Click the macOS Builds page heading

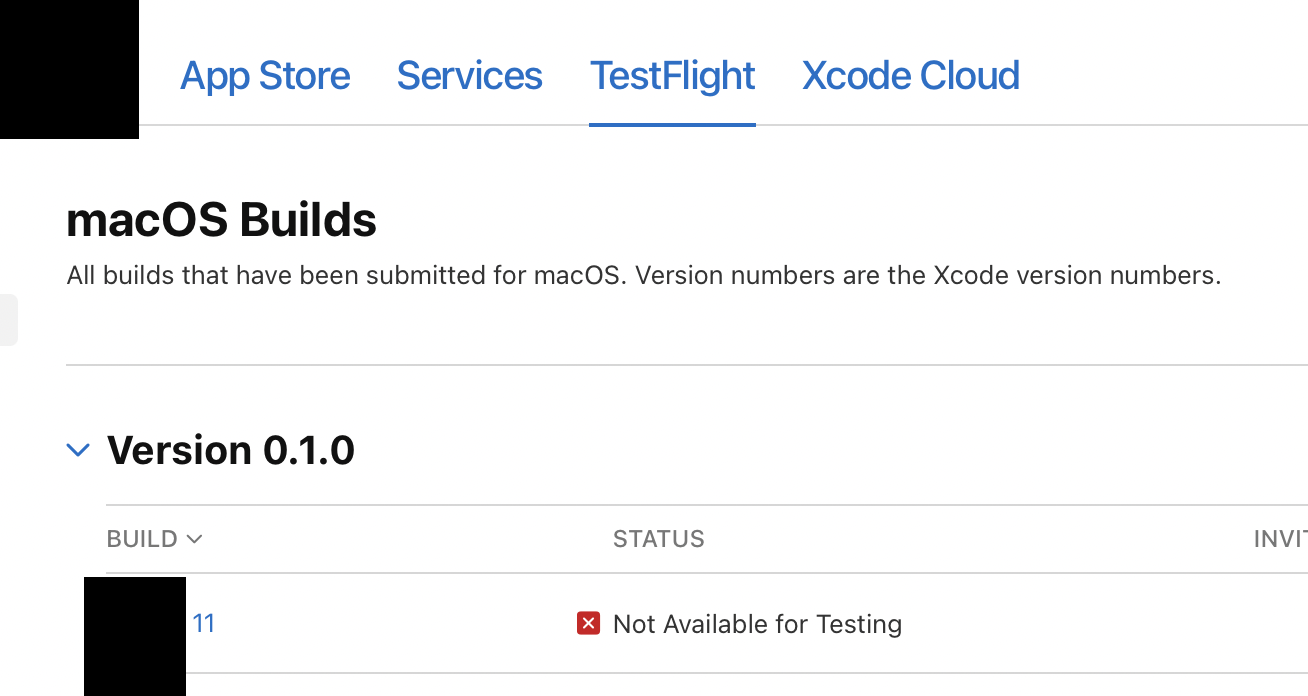221,221
